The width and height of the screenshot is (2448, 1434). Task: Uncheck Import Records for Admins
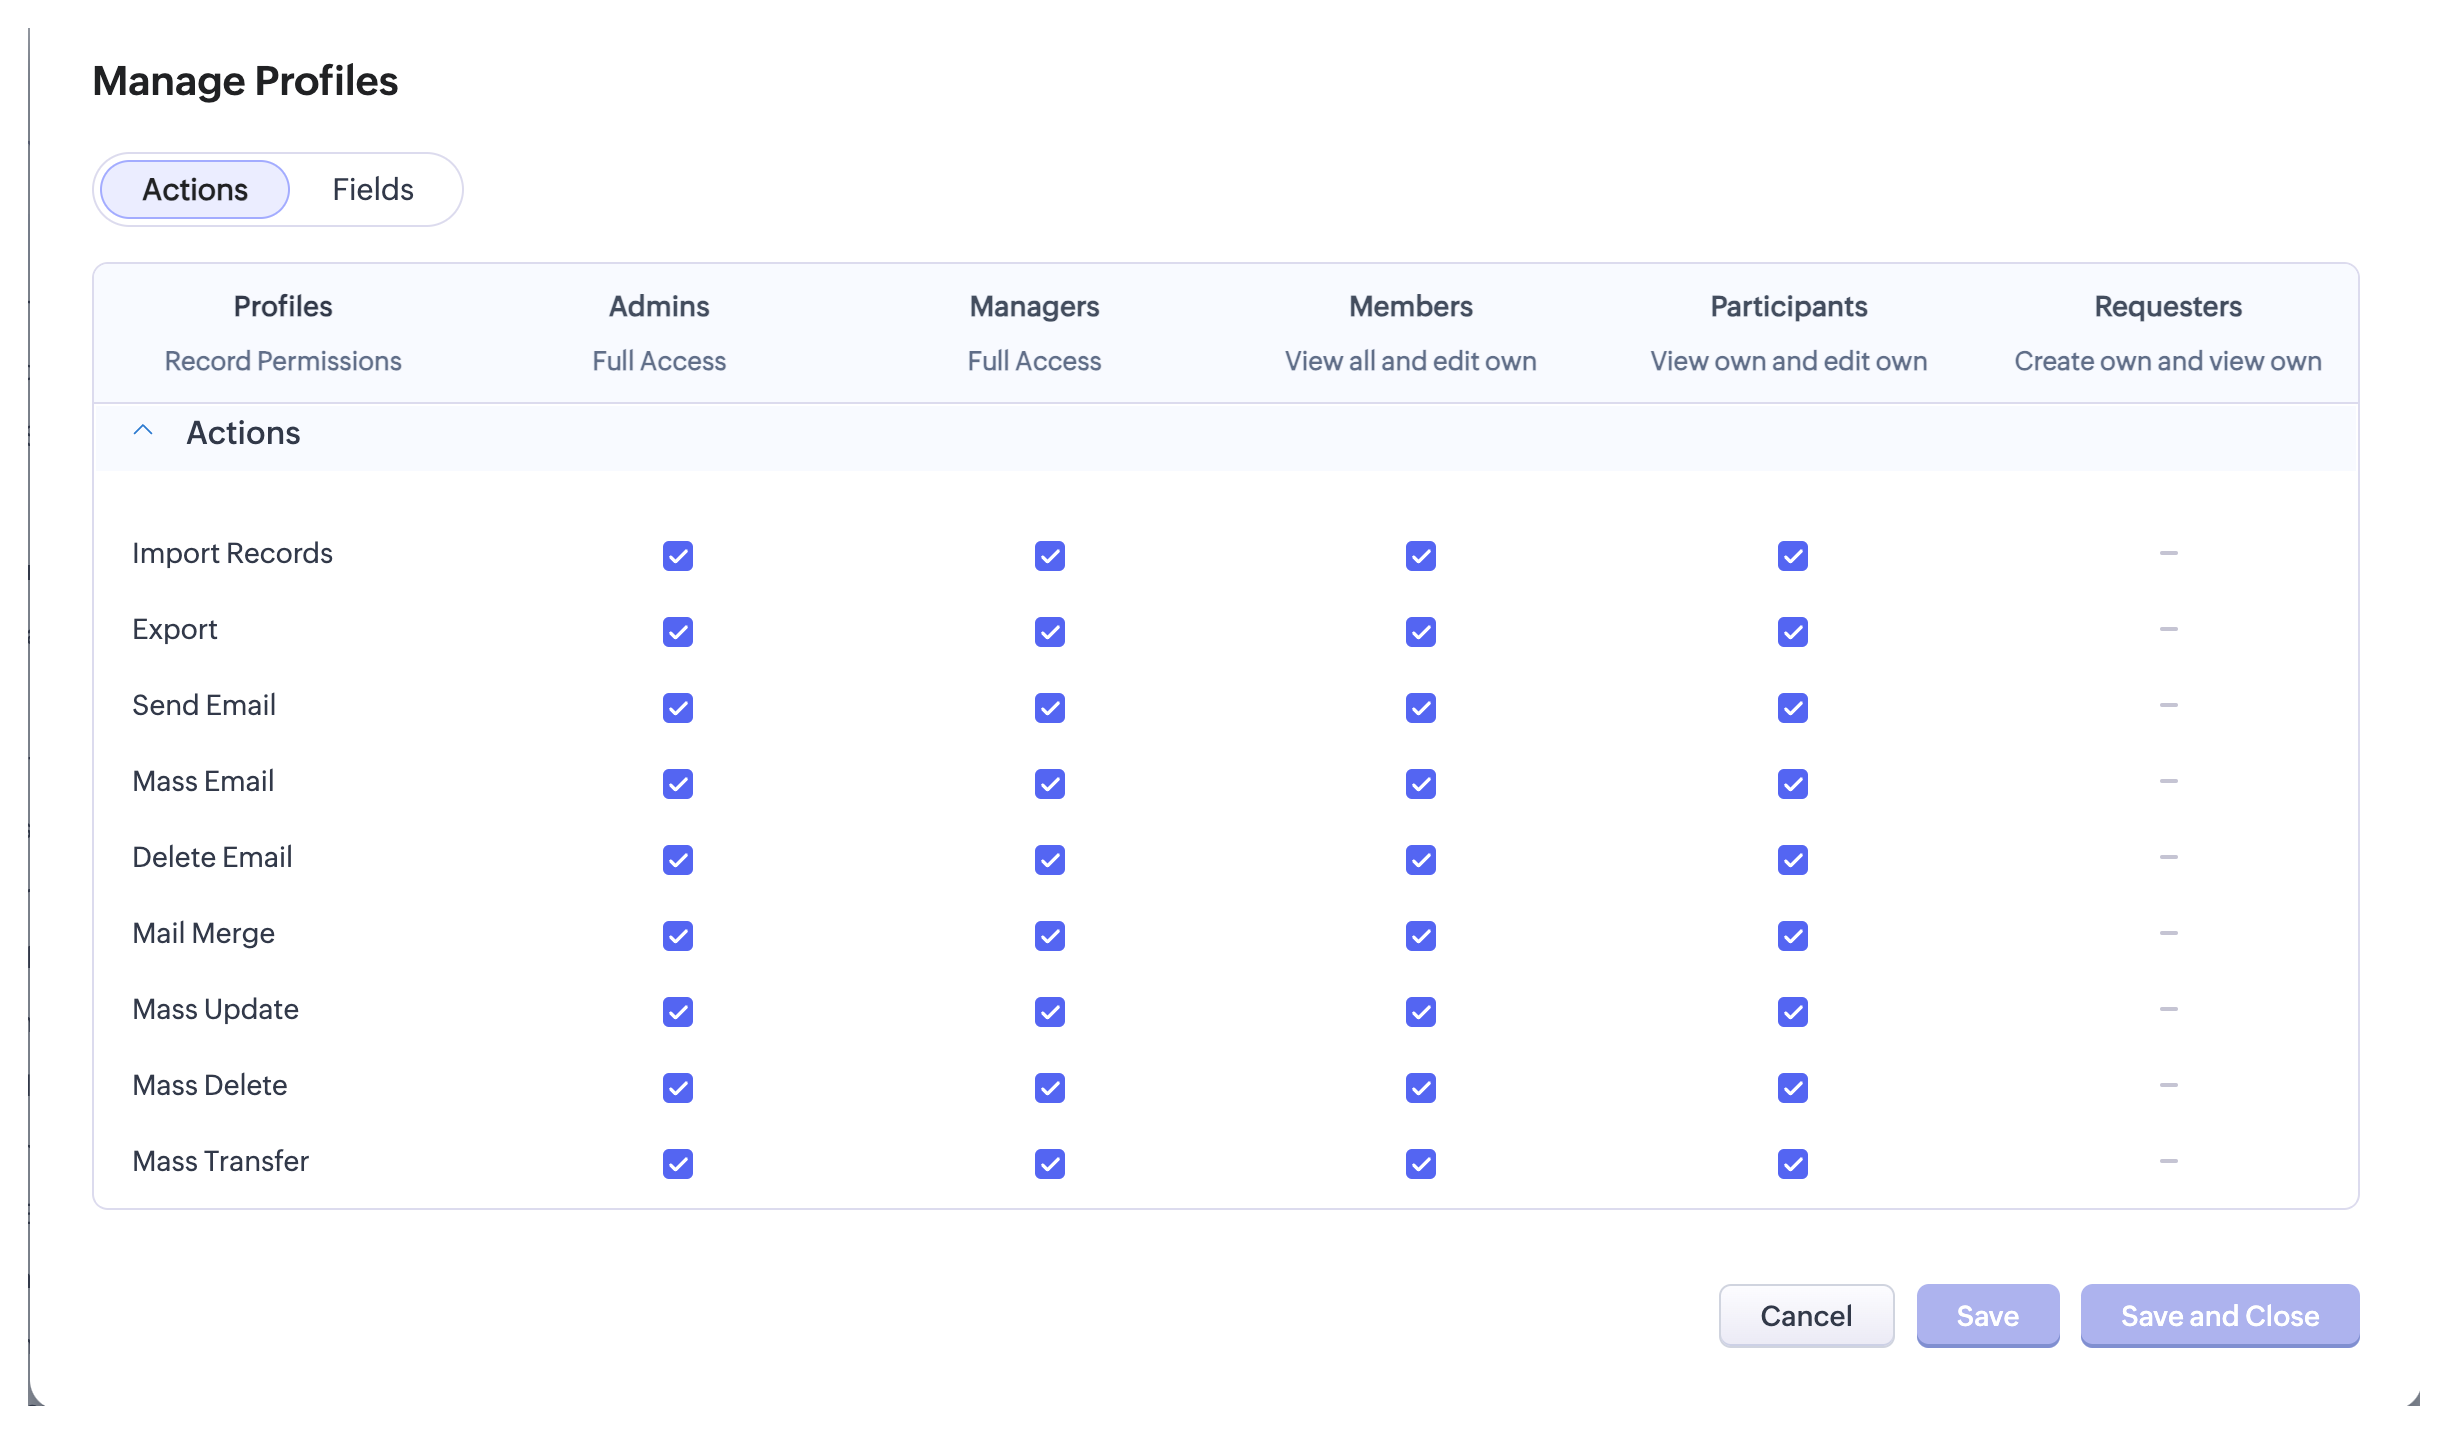tap(677, 556)
